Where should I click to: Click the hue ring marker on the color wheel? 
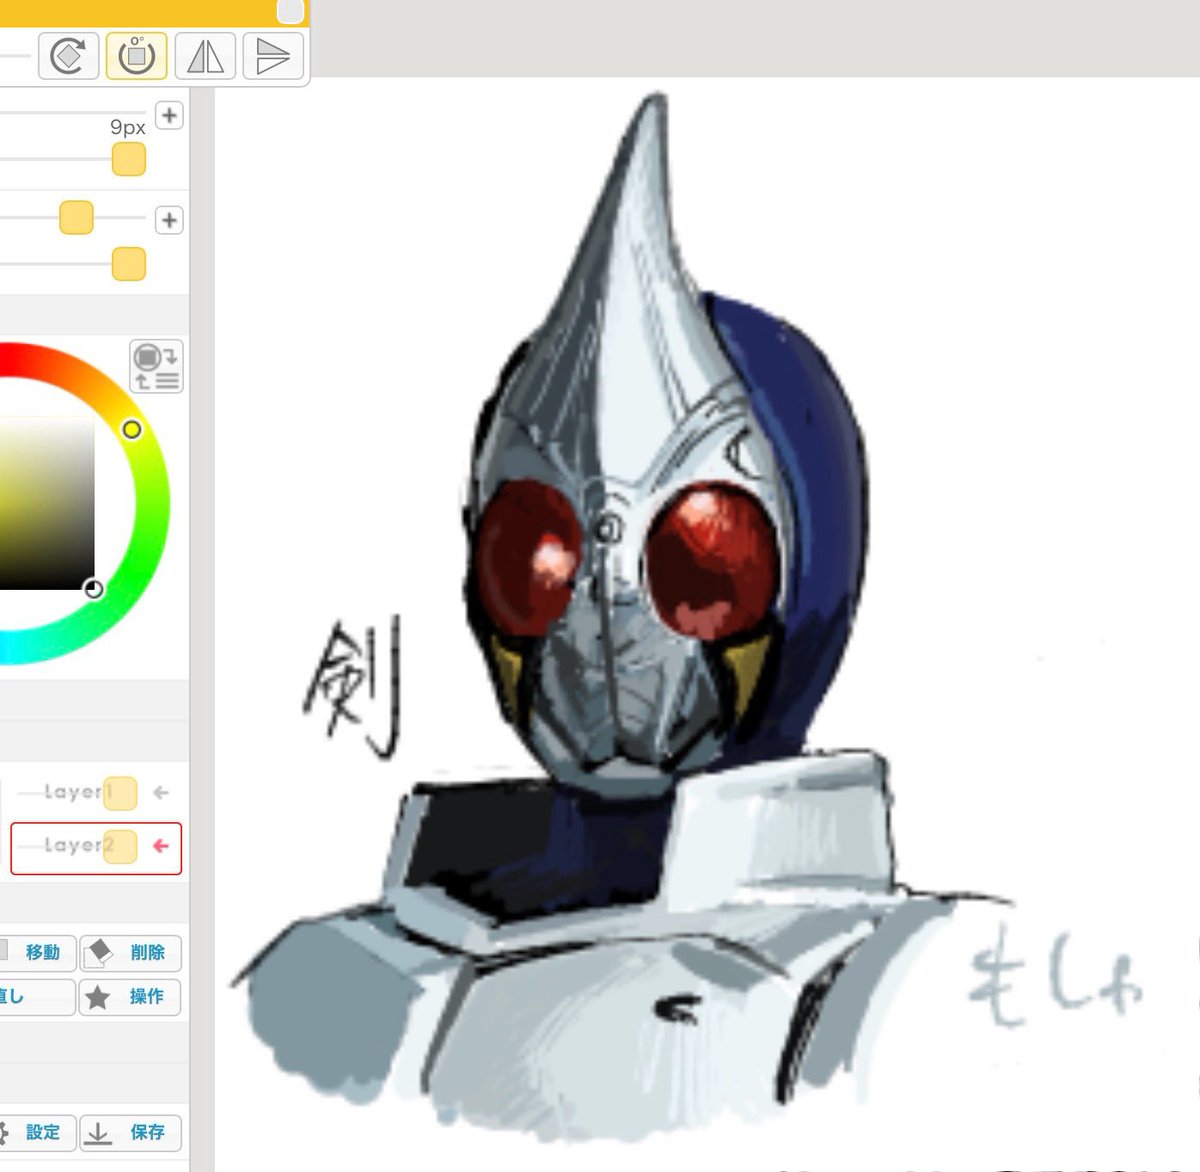pyautogui.click(x=132, y=429)
